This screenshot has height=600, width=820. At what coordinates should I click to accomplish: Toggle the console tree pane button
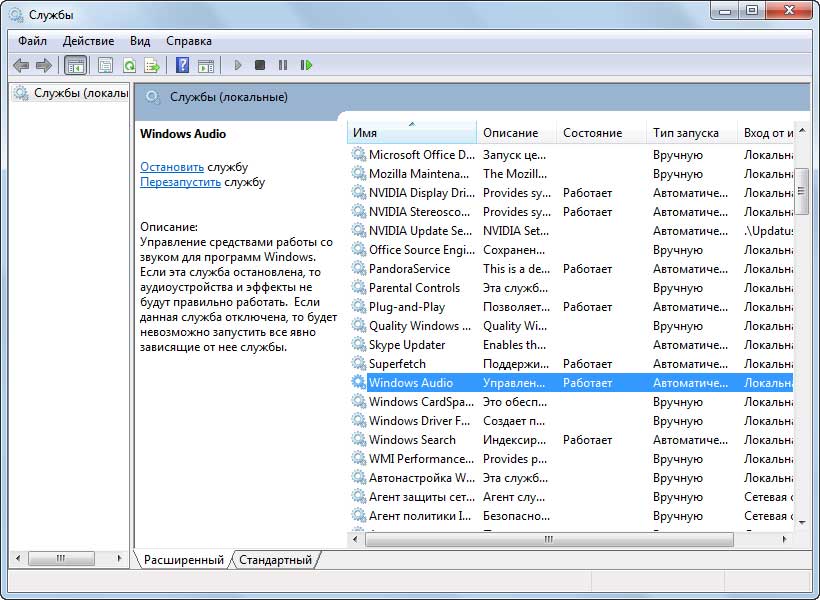coord(75,65)
